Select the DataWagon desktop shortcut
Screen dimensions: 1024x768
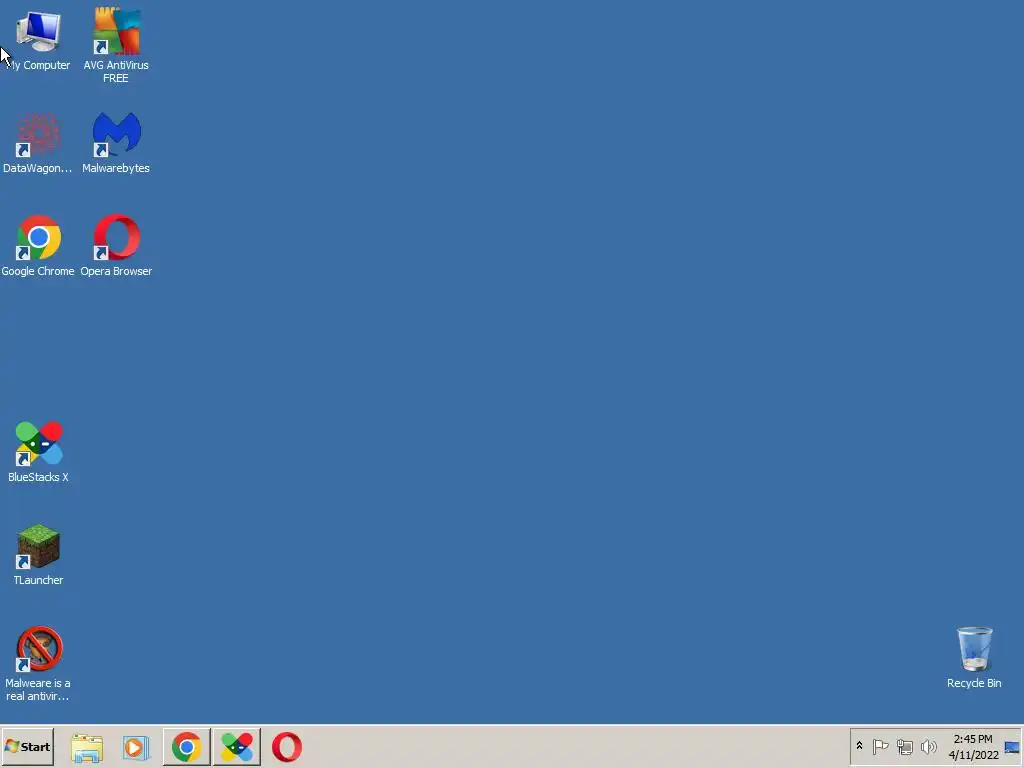pyautogui.click(x=38, y=144)
